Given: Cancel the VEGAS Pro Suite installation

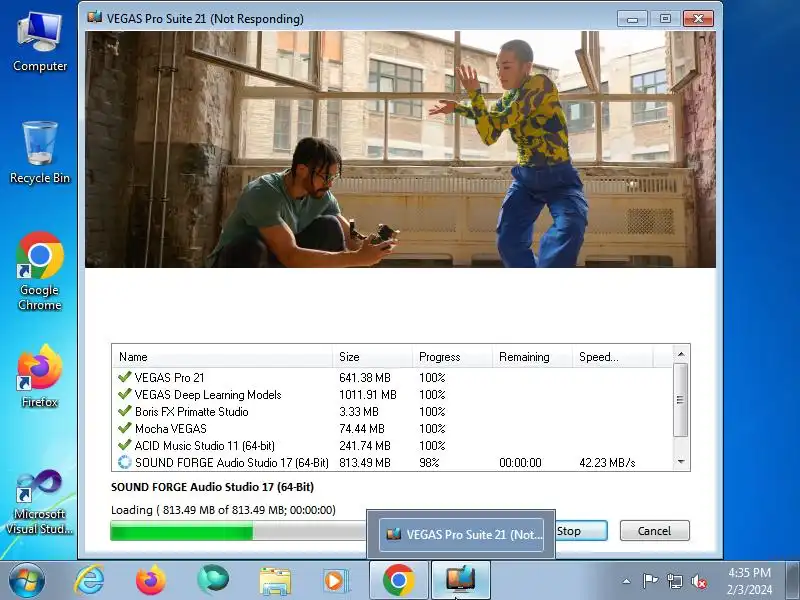Looking at the screenshot, I should [x=655, y=531].
